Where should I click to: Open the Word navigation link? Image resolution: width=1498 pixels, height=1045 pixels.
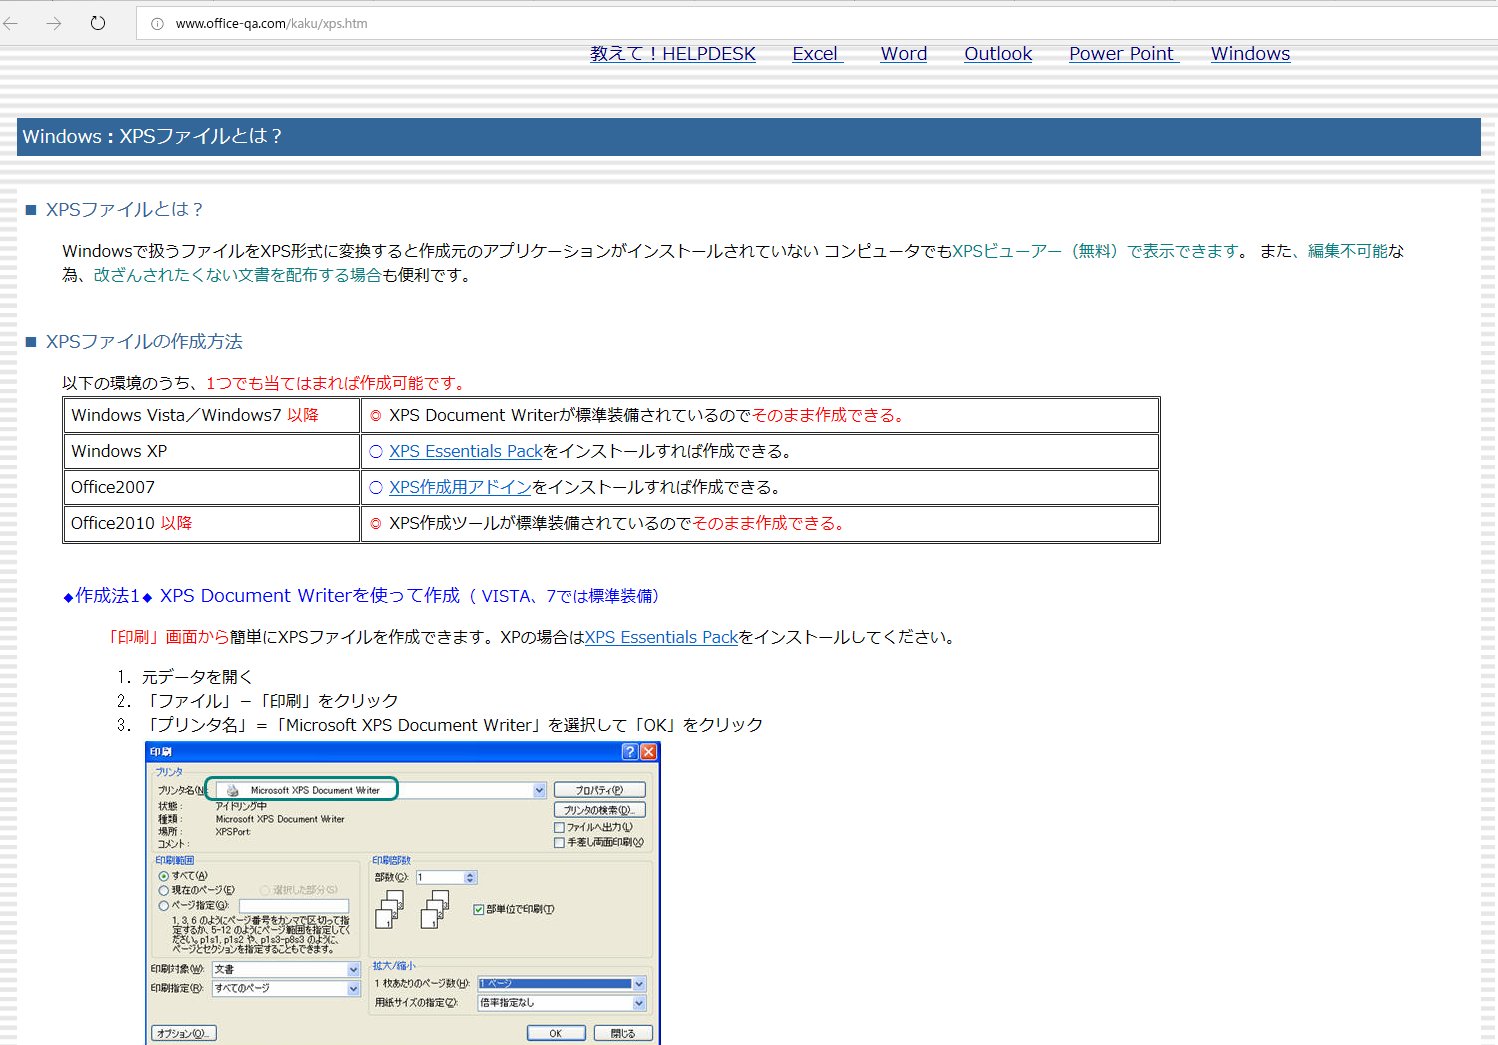904,54
